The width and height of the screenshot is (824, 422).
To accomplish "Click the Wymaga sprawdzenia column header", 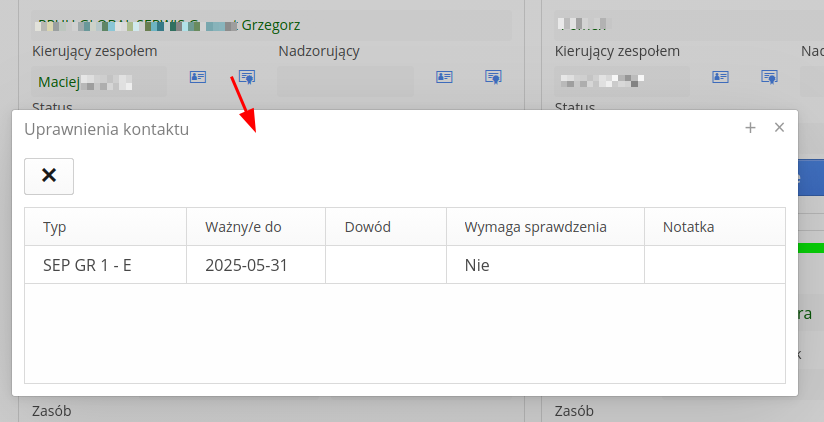I will click(545, 227).
